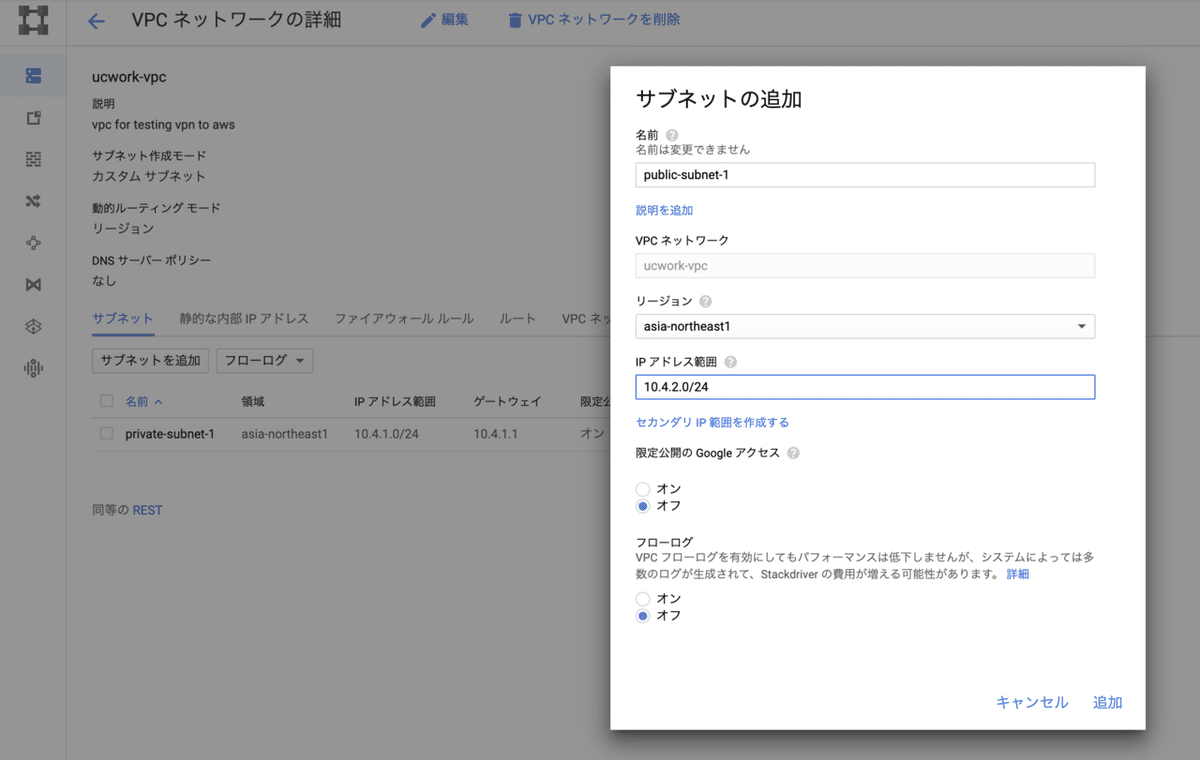The height and width of the screenshot is (760, 1200).
Task: Open the リージョン dropdown
Action: 864,326
